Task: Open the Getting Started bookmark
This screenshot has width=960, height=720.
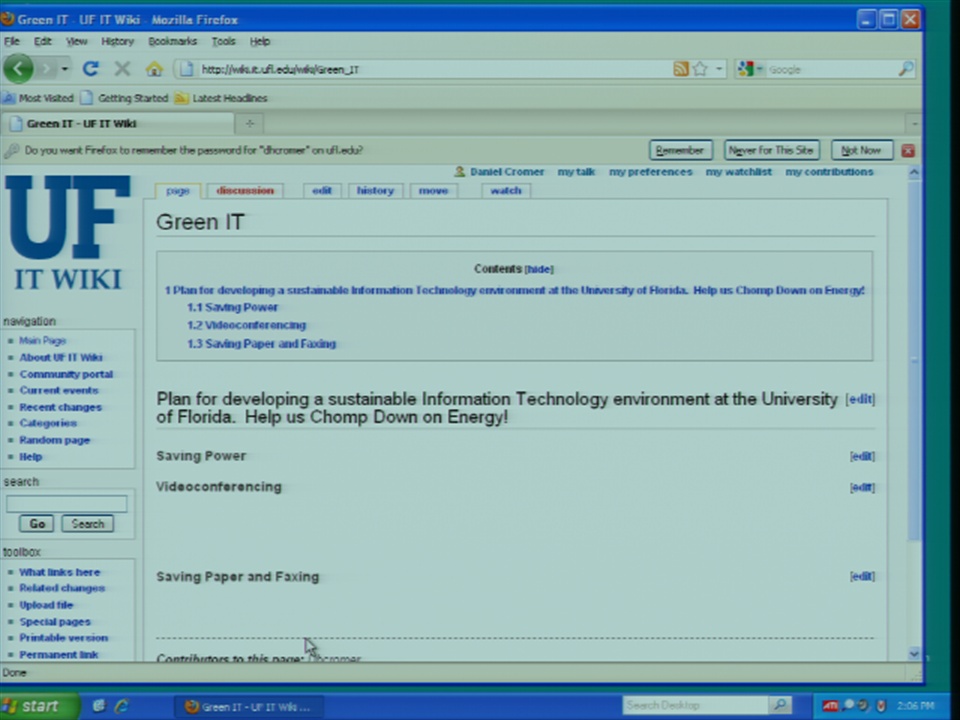Action: tap(125, 98)
